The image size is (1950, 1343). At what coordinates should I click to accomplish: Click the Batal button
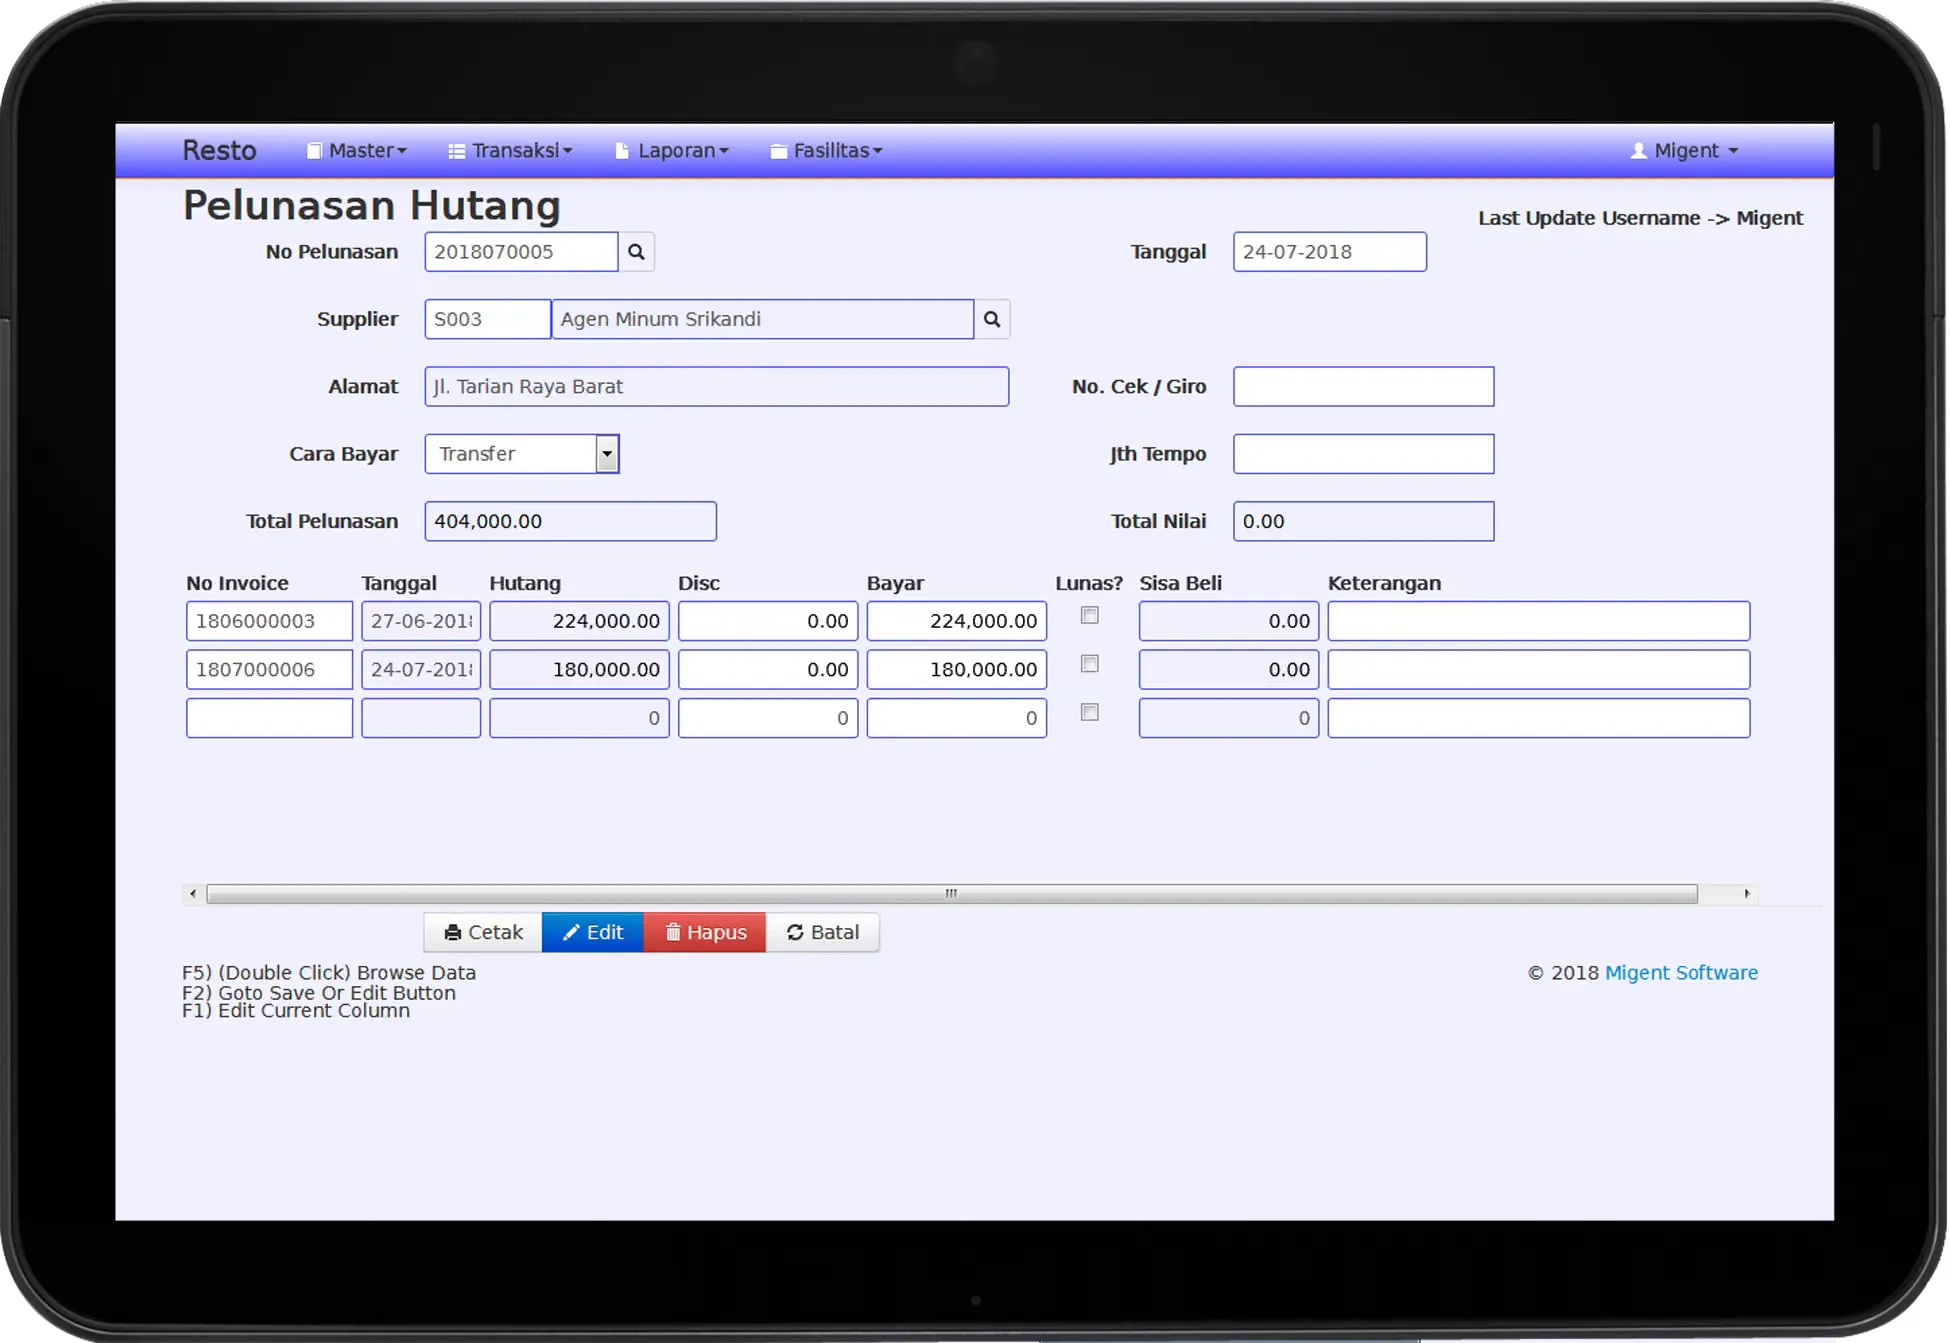pyautogui.click(x=822, y=932)
